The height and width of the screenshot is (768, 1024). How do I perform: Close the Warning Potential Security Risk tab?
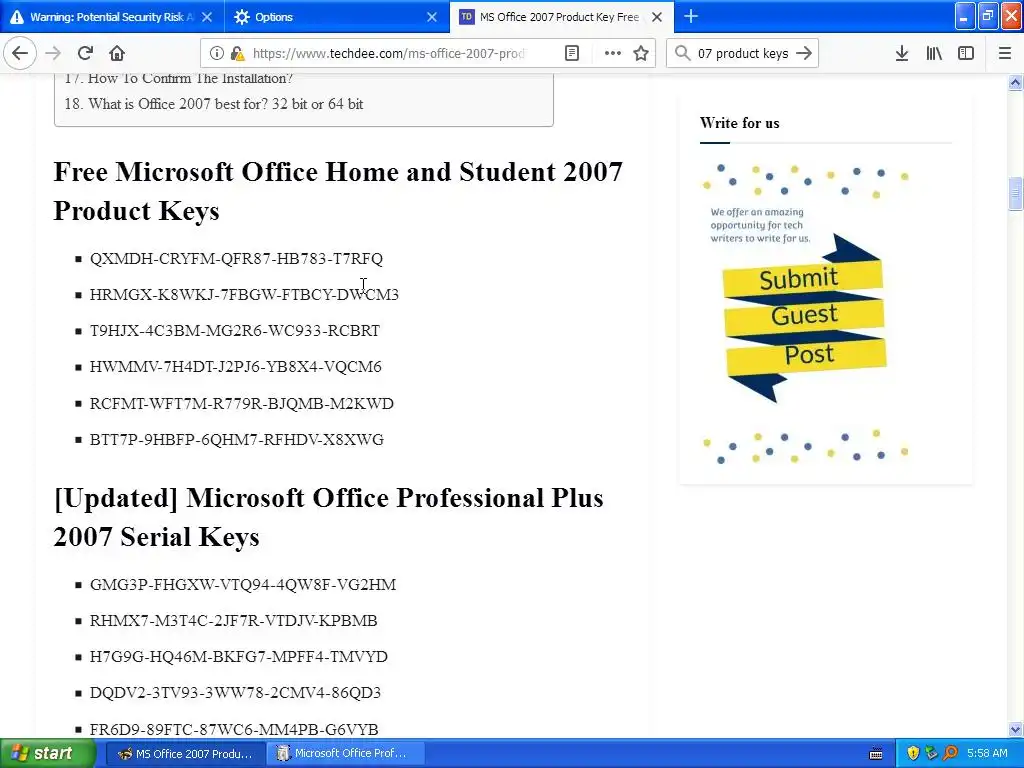[x=207, y=17]
